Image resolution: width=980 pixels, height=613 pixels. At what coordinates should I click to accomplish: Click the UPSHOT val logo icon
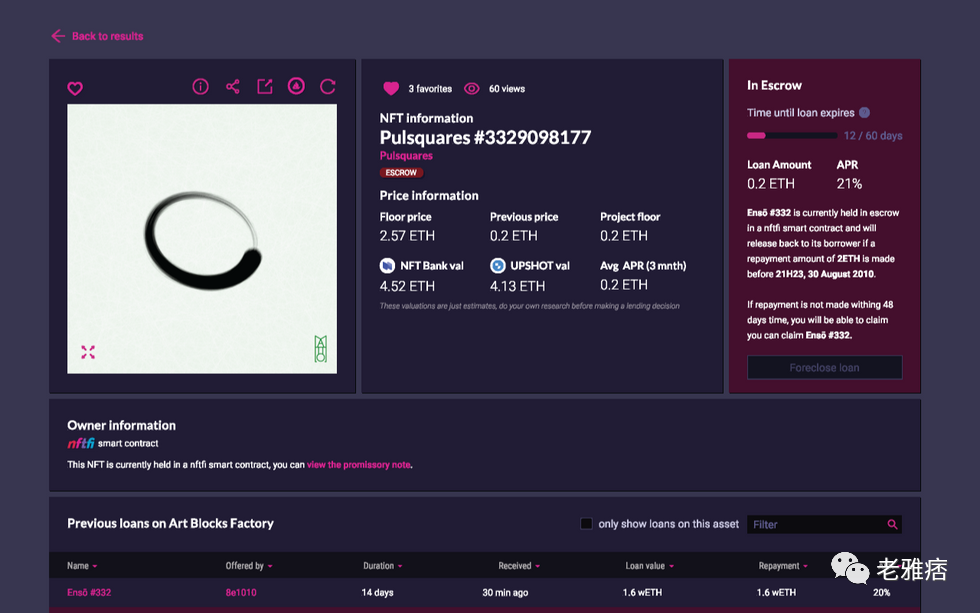tap(498, 266)
